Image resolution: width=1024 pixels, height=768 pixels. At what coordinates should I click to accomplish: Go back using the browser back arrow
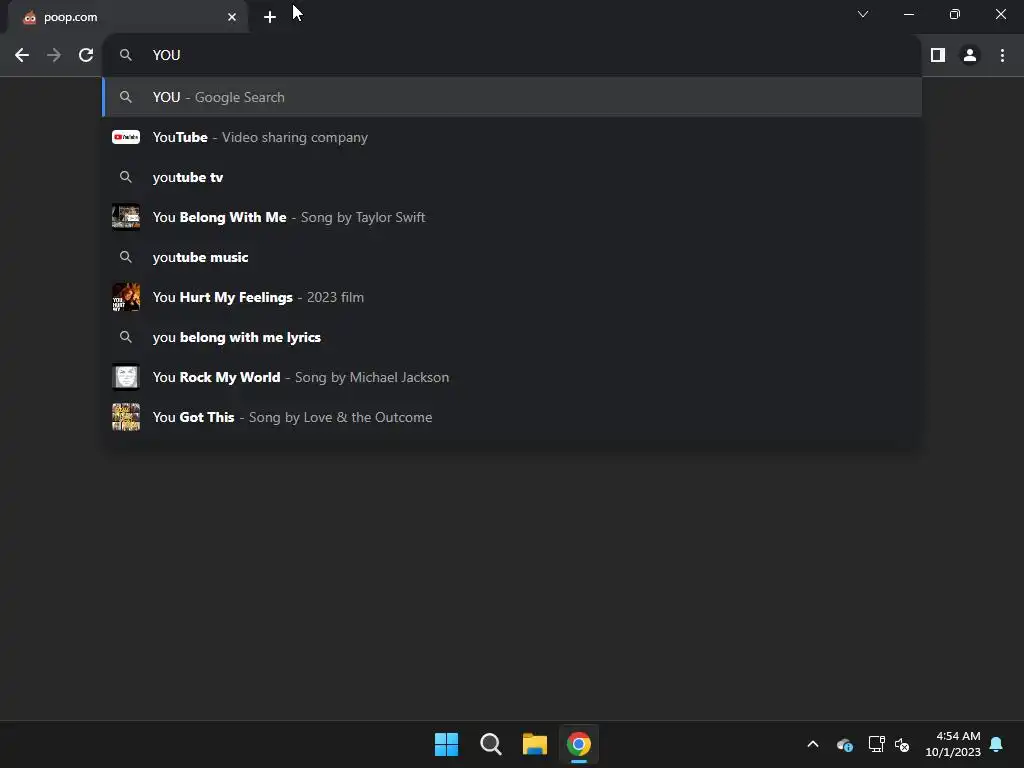click(x=22, y=56)
